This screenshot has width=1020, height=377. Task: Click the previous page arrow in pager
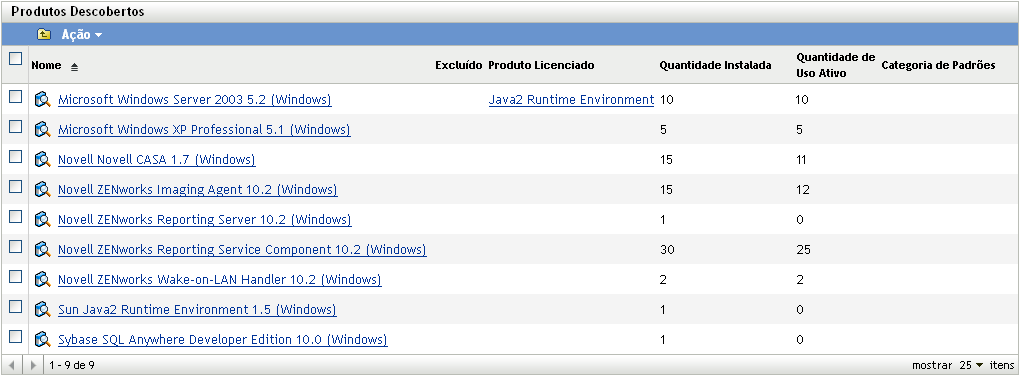[12, 365]
